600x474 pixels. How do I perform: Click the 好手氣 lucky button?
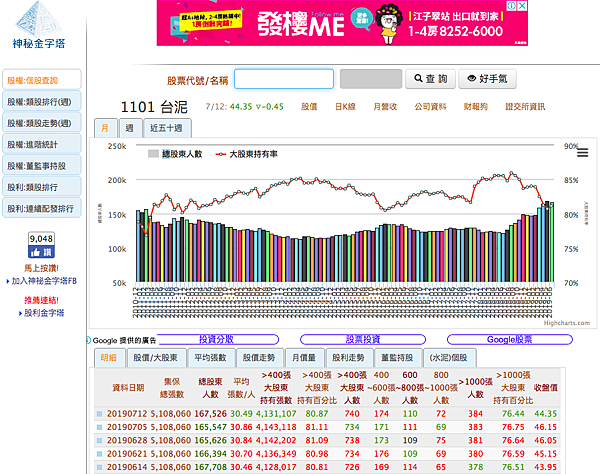pyautogui.click(x=488, y=79)
